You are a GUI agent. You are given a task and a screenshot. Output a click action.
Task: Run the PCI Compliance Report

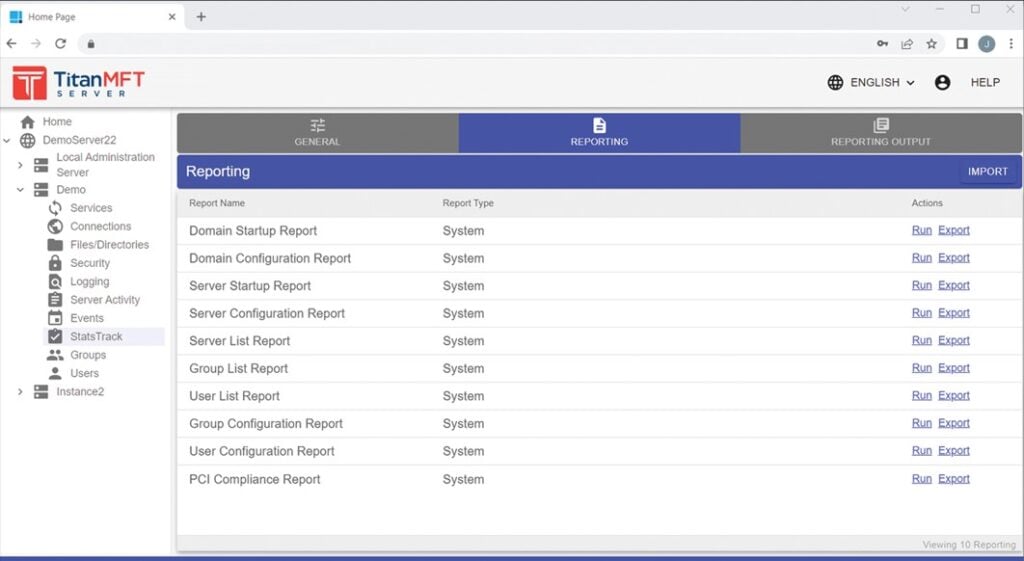[x=921, y=479]
